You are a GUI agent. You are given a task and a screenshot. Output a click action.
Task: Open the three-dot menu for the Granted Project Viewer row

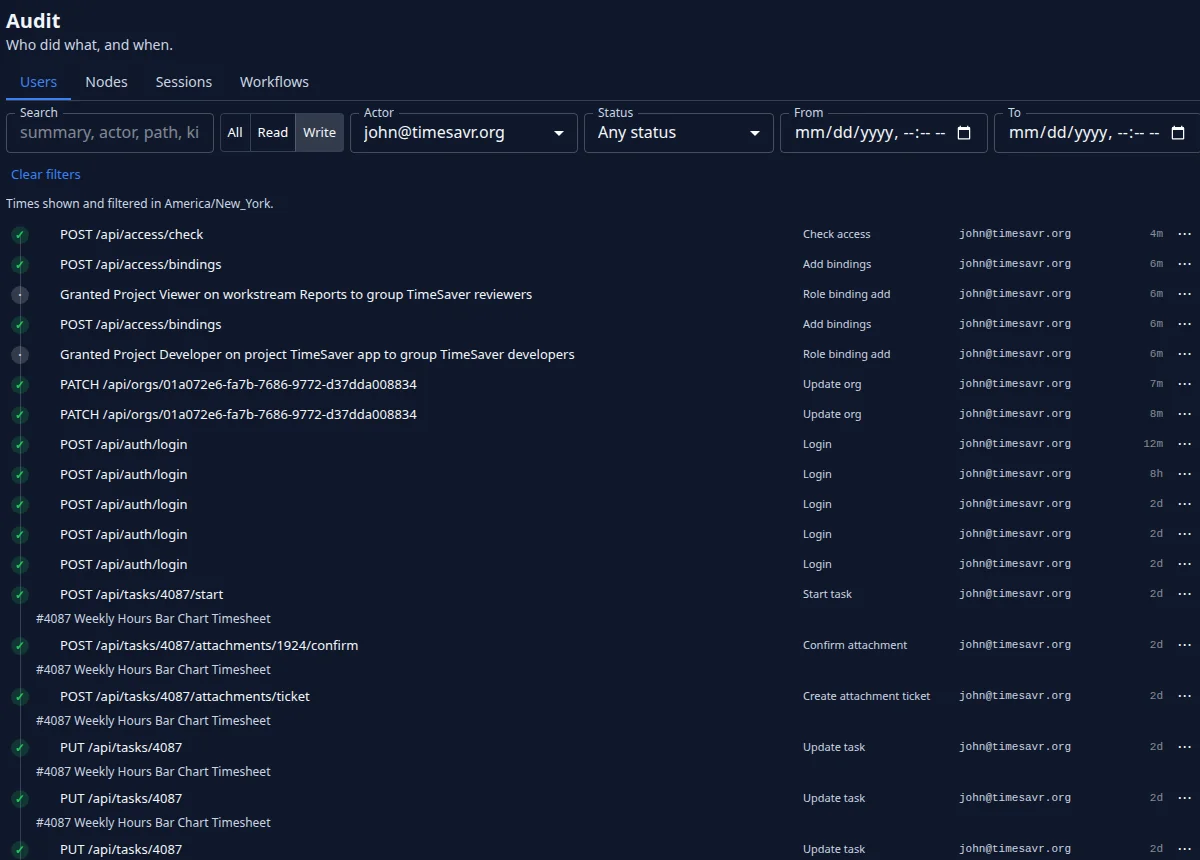click(x=1185, y=294)
